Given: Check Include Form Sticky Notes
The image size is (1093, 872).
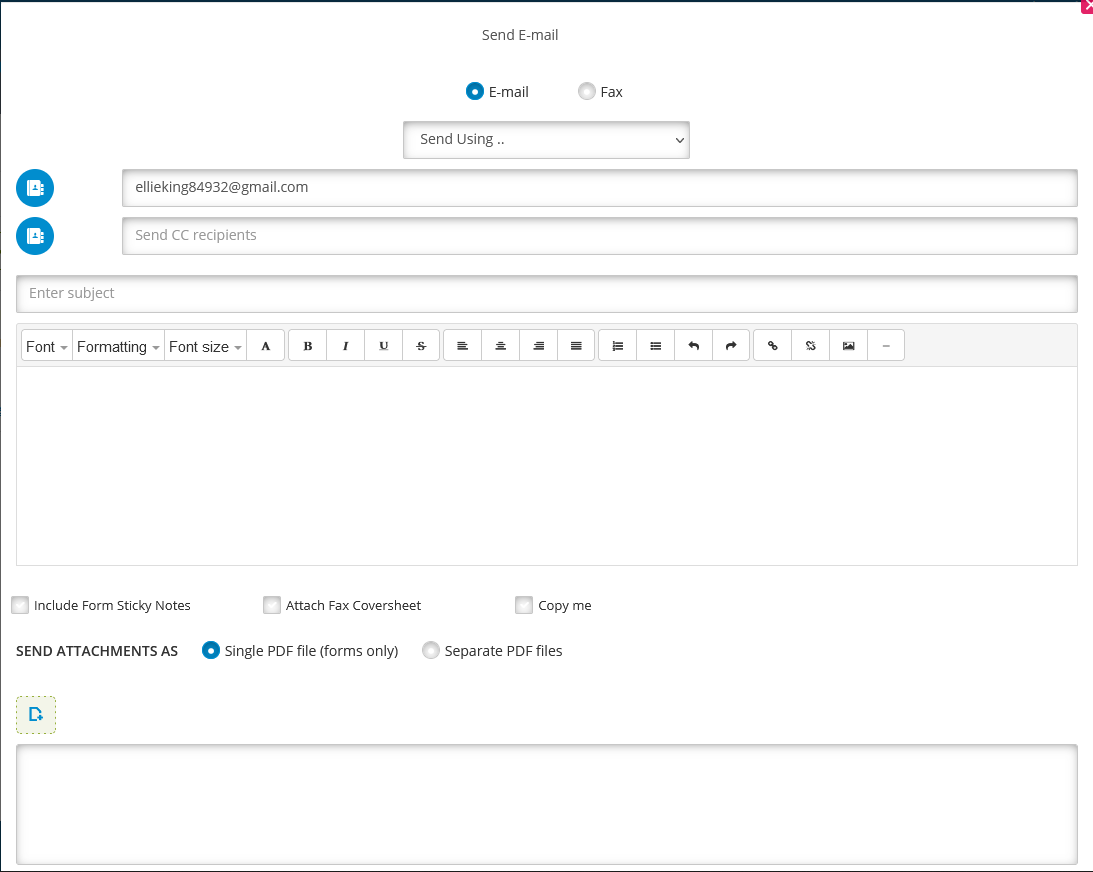Looking at the screenshot, I should click(19, 605).
